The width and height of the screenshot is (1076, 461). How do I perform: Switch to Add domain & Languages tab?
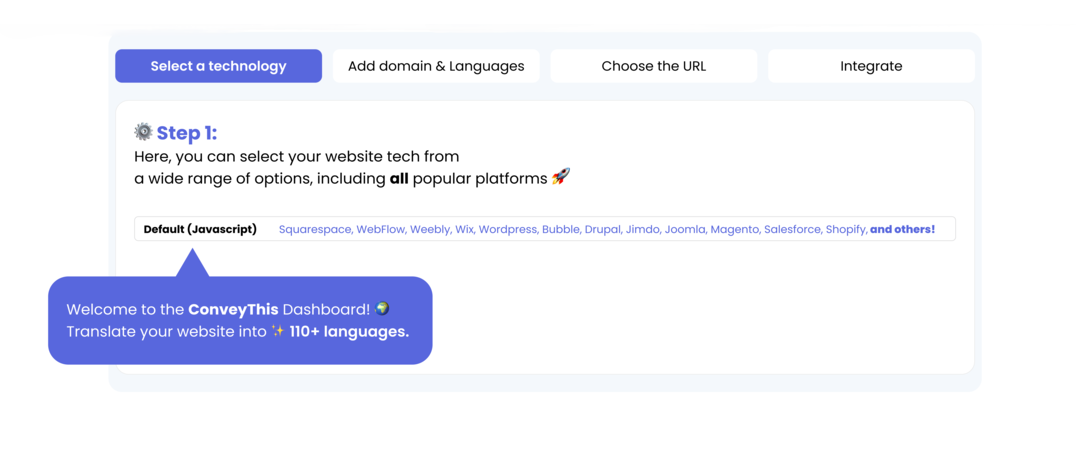(x=436, y=66)
